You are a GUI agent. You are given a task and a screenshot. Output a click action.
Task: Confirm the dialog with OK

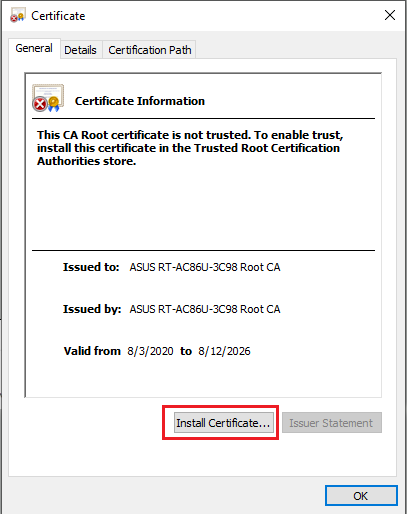tap(361, 496)
